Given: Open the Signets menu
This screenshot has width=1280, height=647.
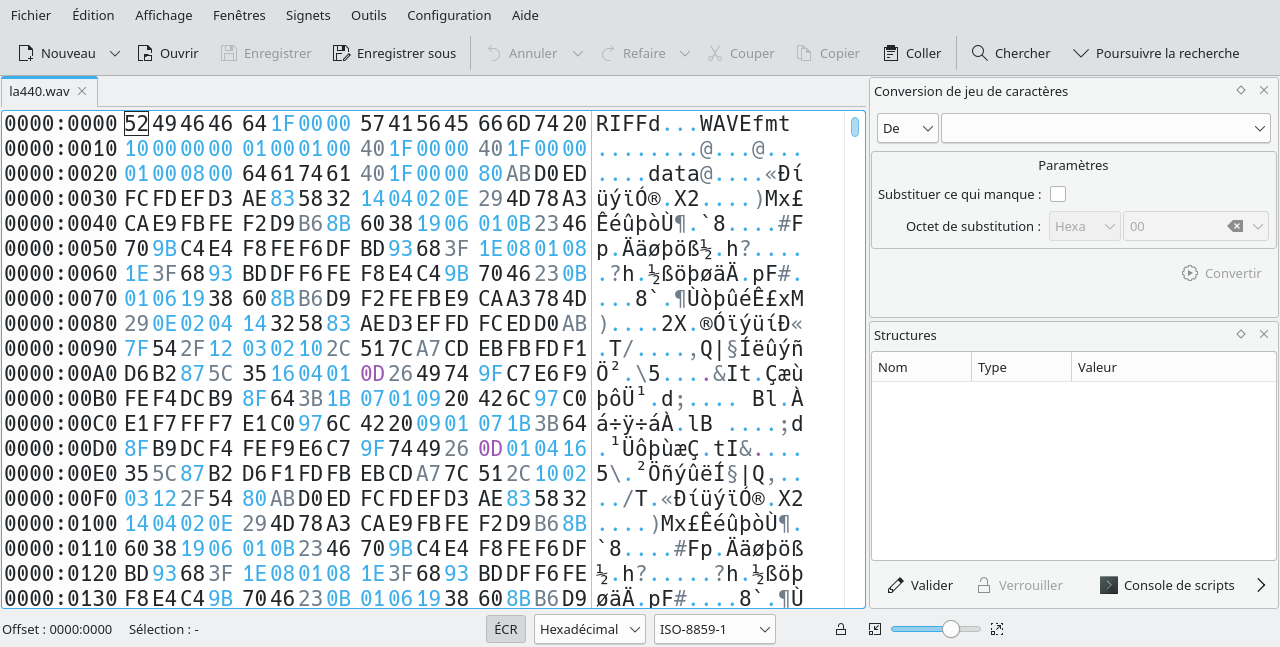Looking at the screenshot, I should [308, 15].
